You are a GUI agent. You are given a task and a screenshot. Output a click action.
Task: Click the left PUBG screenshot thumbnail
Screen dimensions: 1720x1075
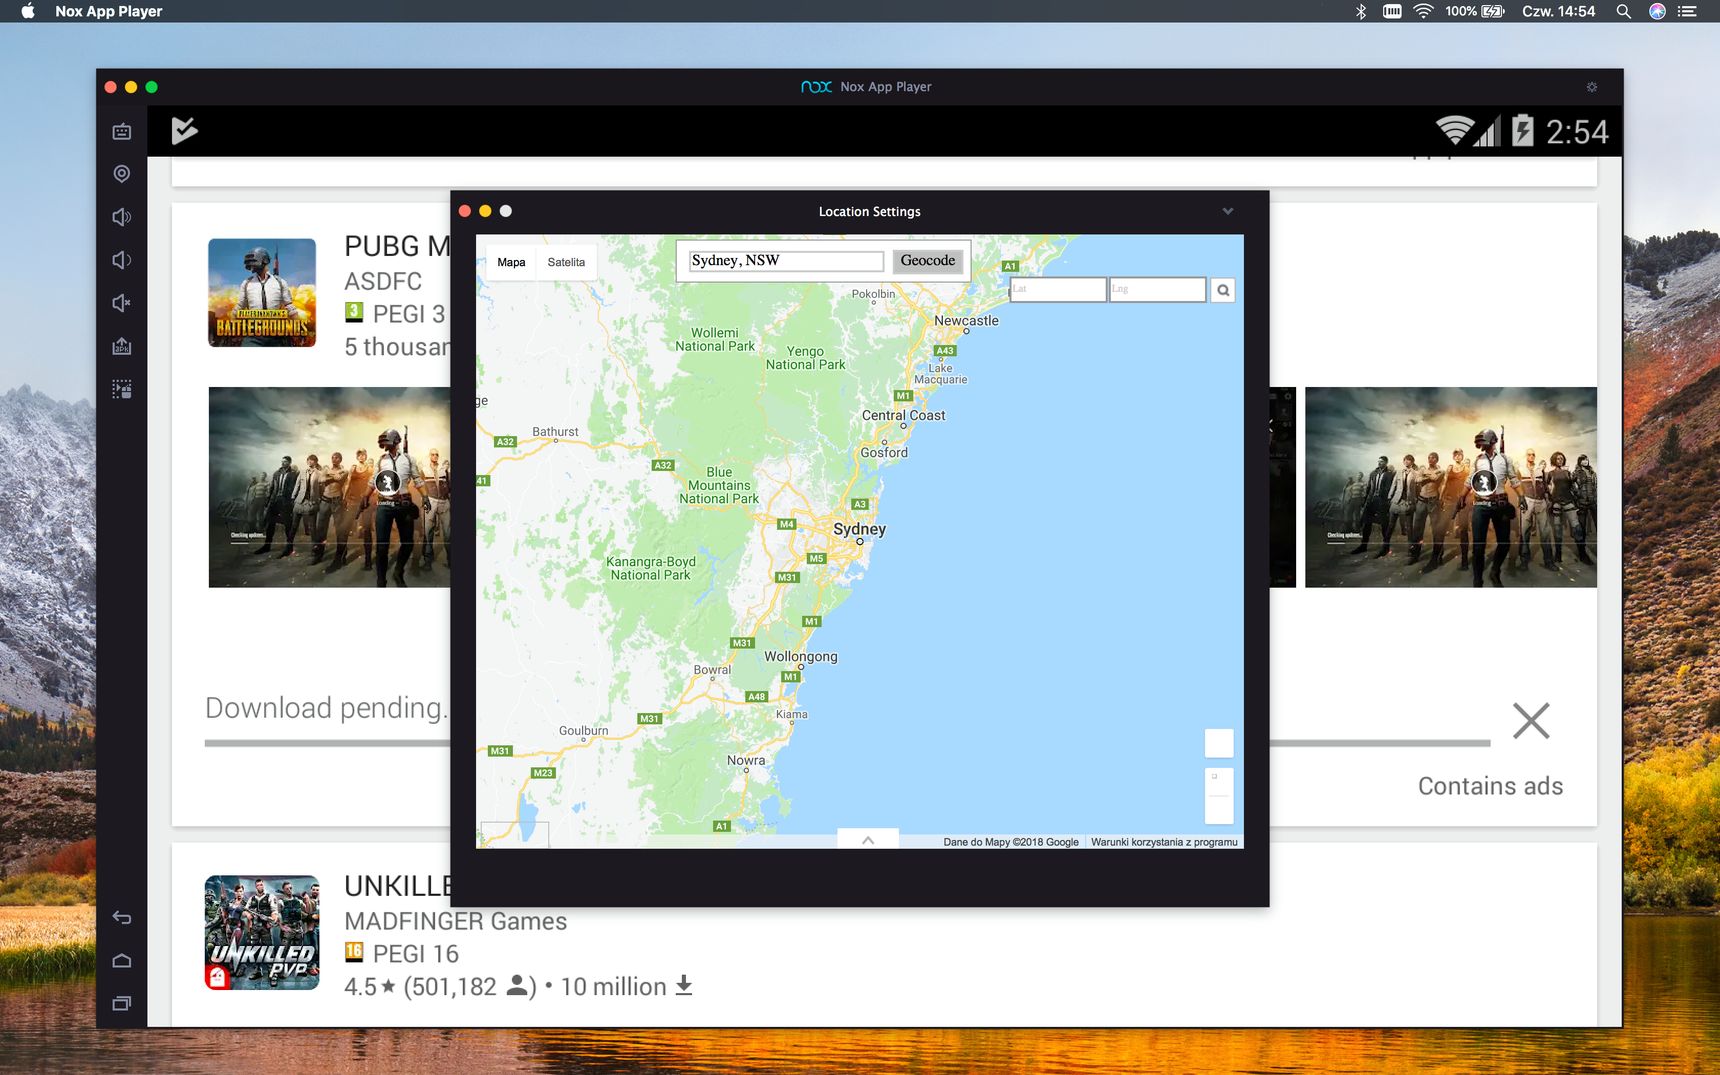329,487
